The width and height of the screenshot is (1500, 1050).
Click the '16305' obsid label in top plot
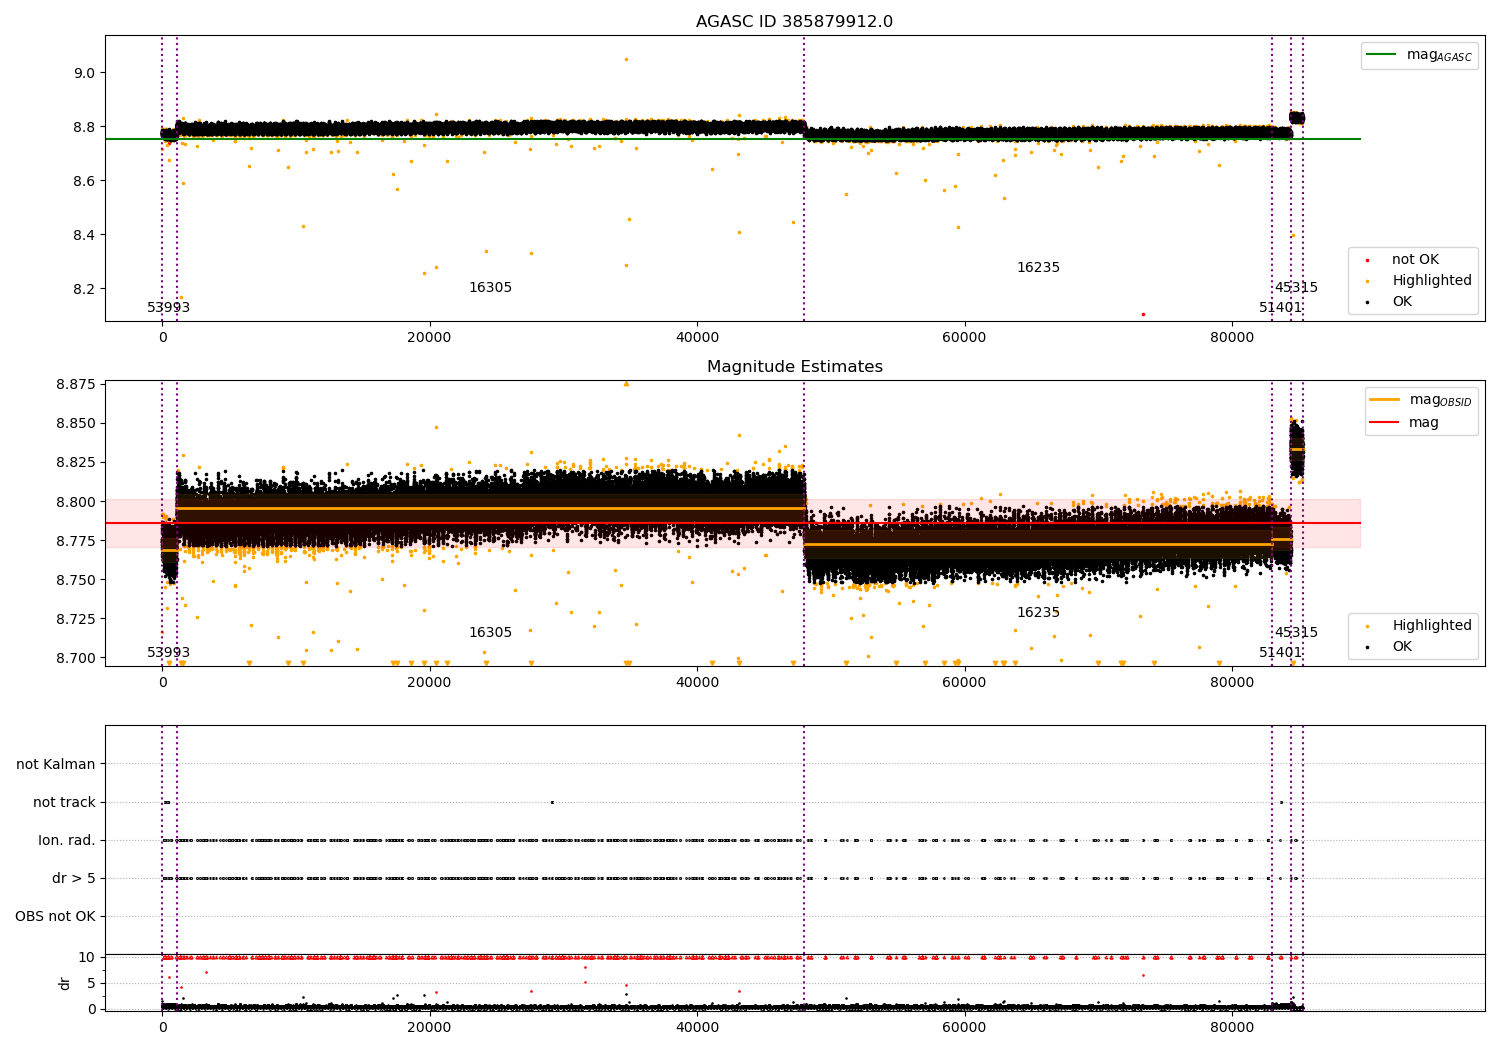[x=490, y=288]
